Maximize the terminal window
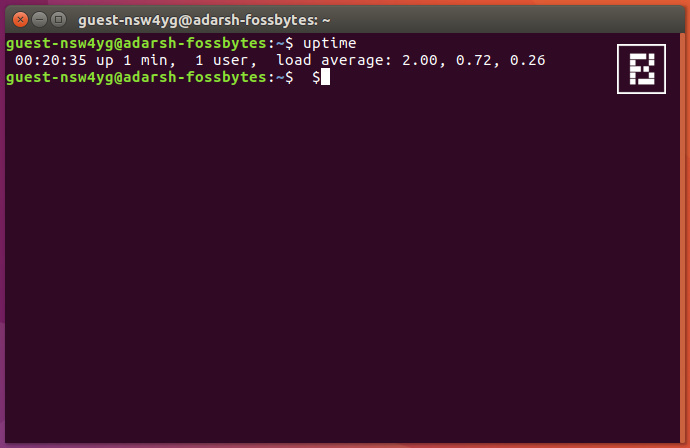This screenshot has height=448, width=690. click(58, 20)
